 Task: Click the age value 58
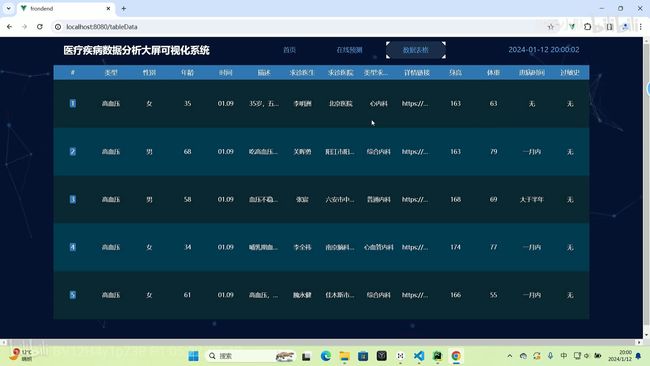click(x=187, y=199)
